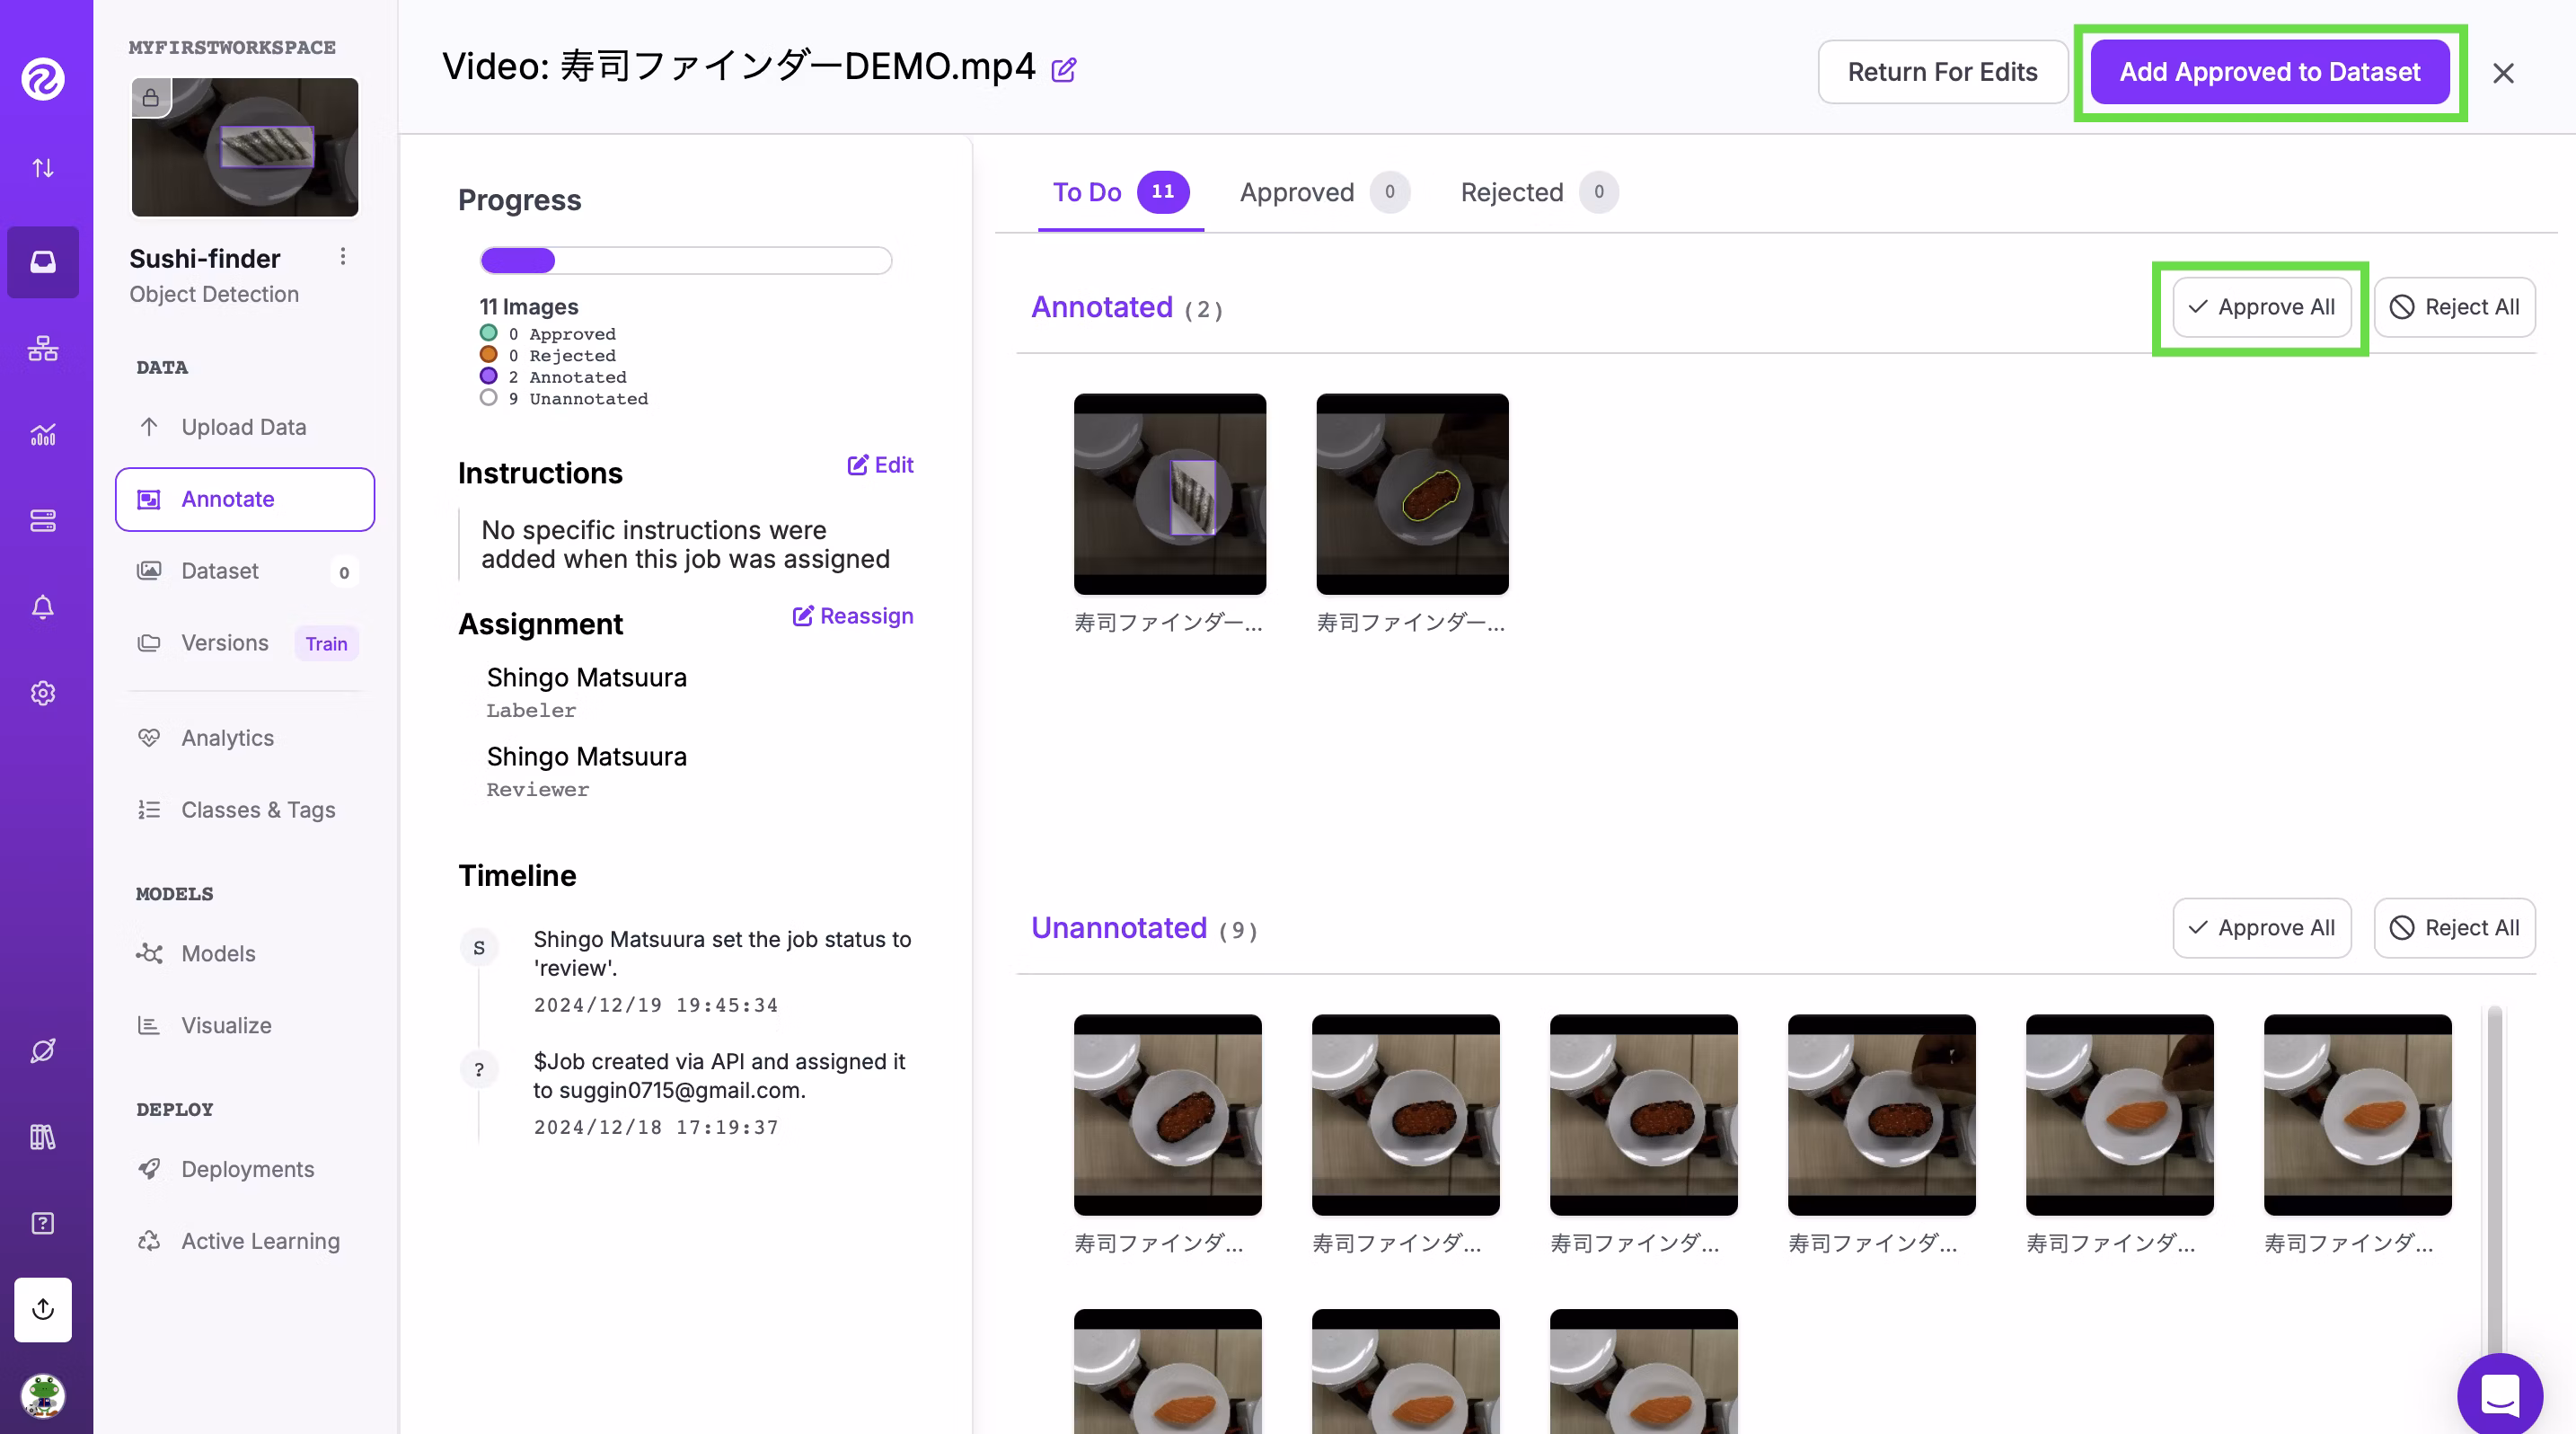Click Reassign link in Assignment
Image resolution: width=2576 pixels, height=1434 pixels.
pyautogui.click(x=853, y=616)
